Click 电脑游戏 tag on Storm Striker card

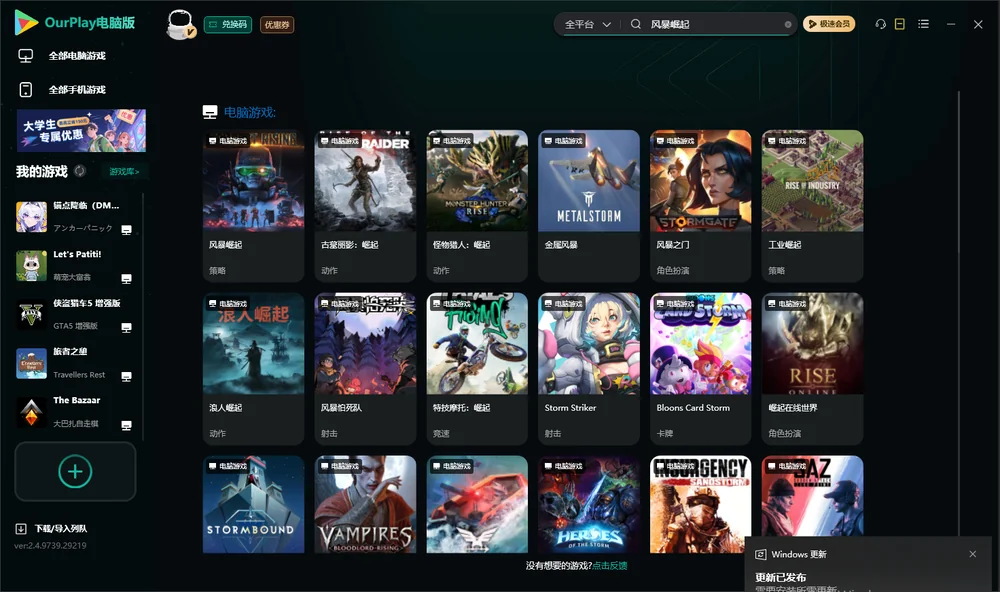coord(563,304)
